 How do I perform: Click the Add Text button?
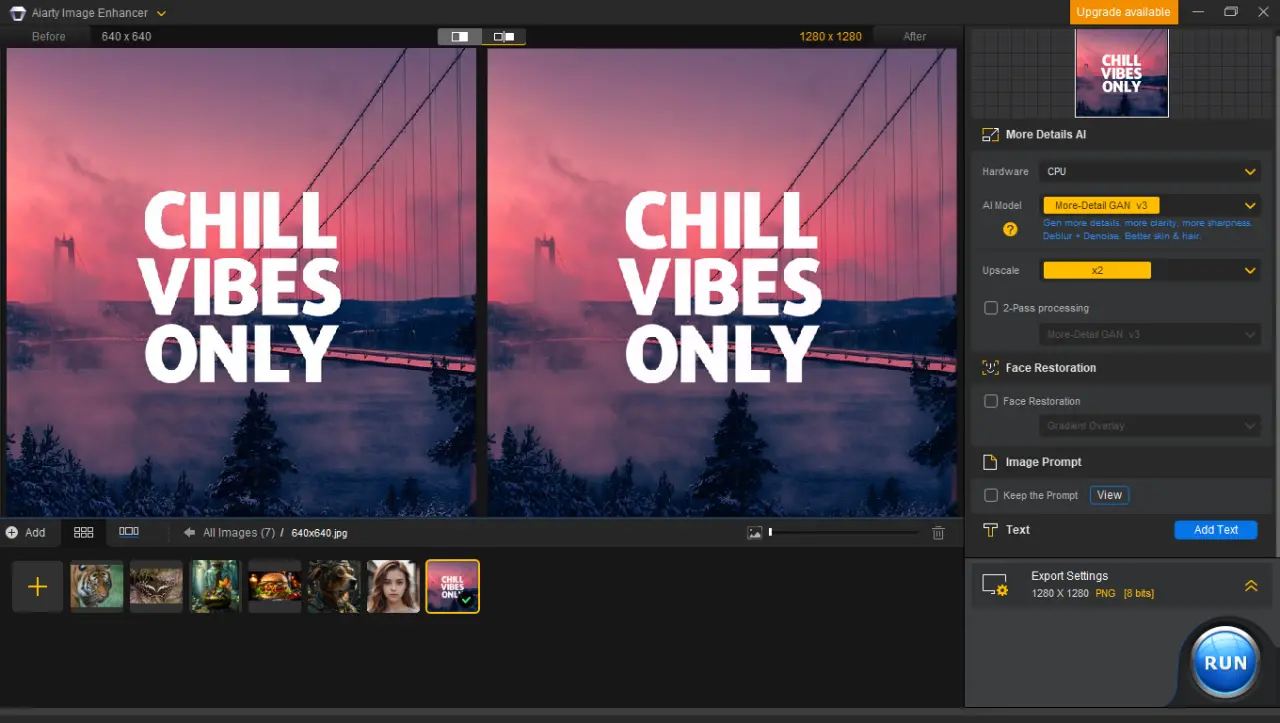pos(1216,530)
